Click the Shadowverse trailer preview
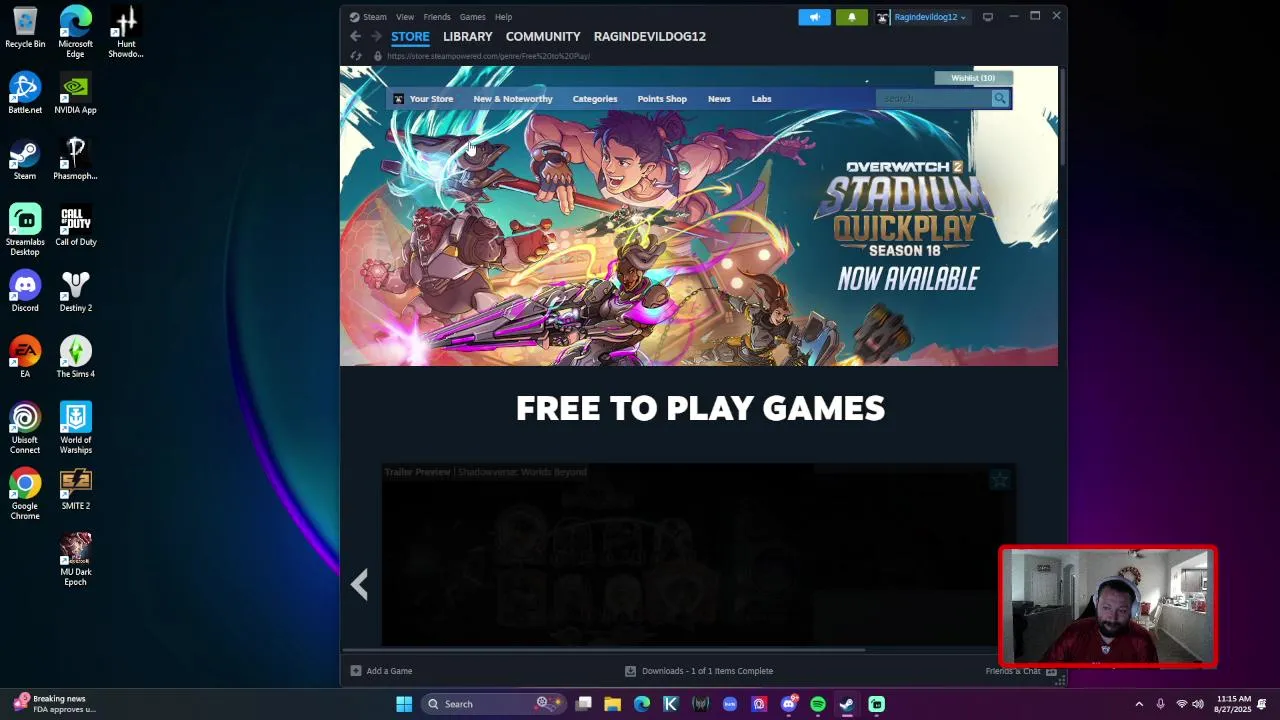This screenshot has width=1280, height=720. coord(698,555)
